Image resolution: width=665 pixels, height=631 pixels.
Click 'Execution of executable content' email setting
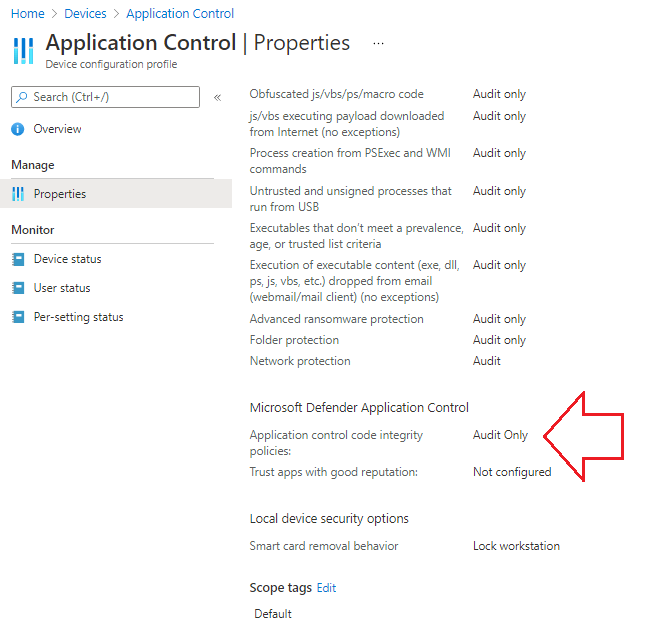coord(354,281)
